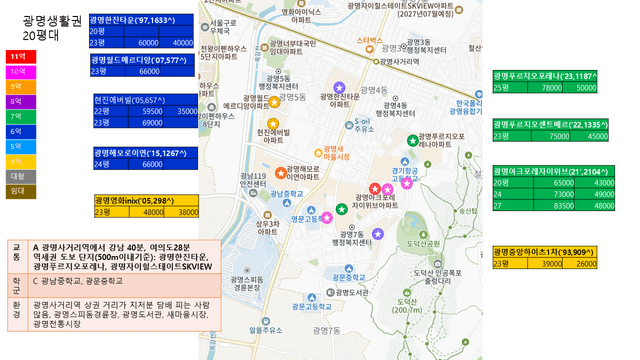This screenshot has height=360, width=640.
Task: Click the green 7억 legend swatch
Action: 21,117
